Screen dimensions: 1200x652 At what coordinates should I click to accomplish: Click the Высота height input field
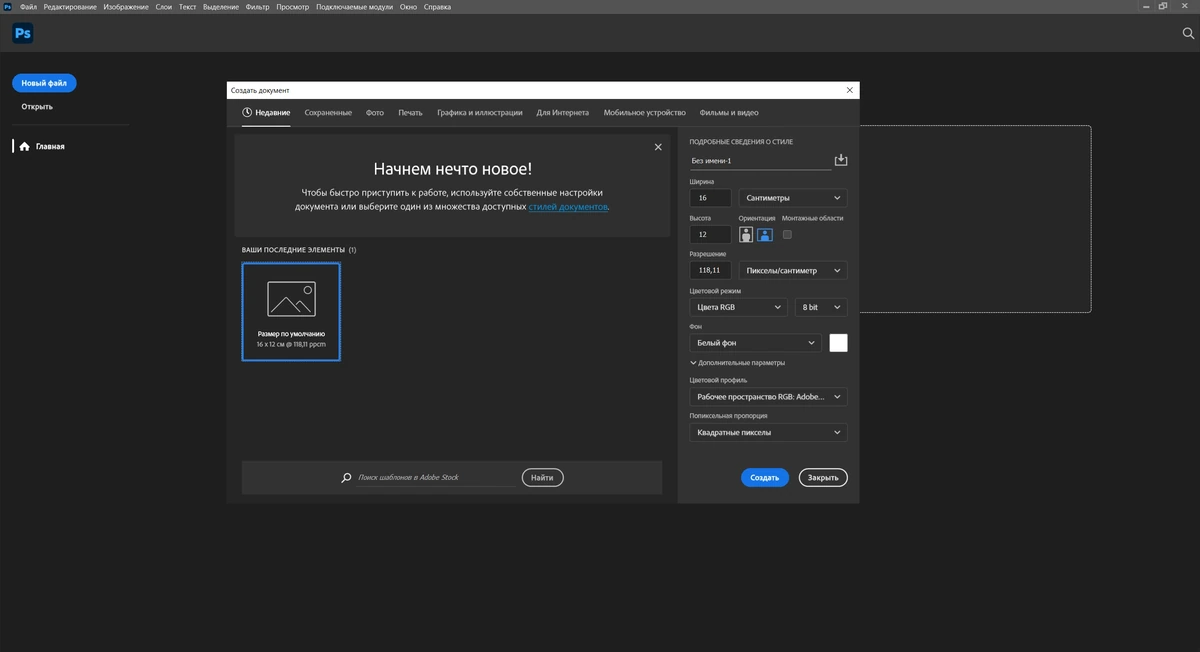pyautogui.click(x=710, y=235)
